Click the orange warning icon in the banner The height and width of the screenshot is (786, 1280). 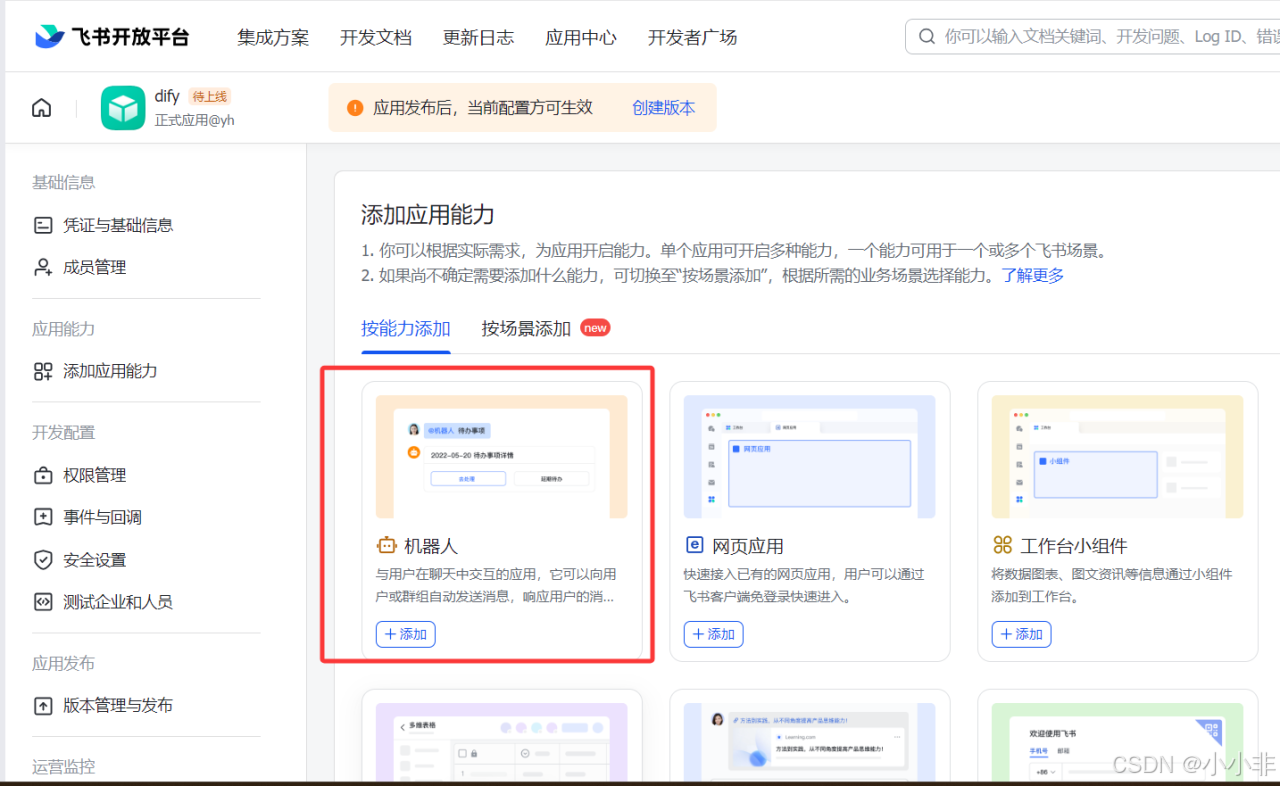(x=355, y=108)
